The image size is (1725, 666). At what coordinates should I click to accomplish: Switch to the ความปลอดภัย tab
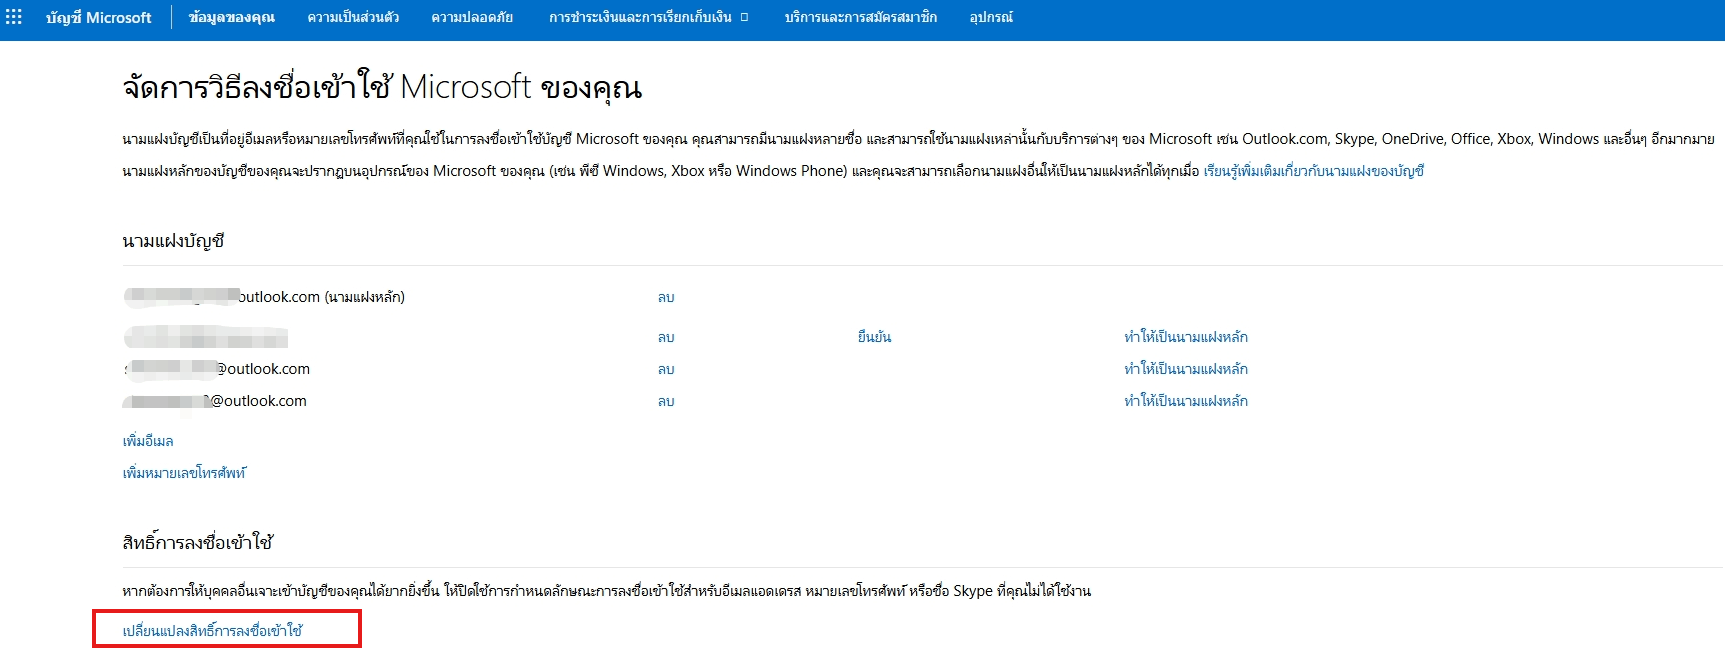coord(472,18)
